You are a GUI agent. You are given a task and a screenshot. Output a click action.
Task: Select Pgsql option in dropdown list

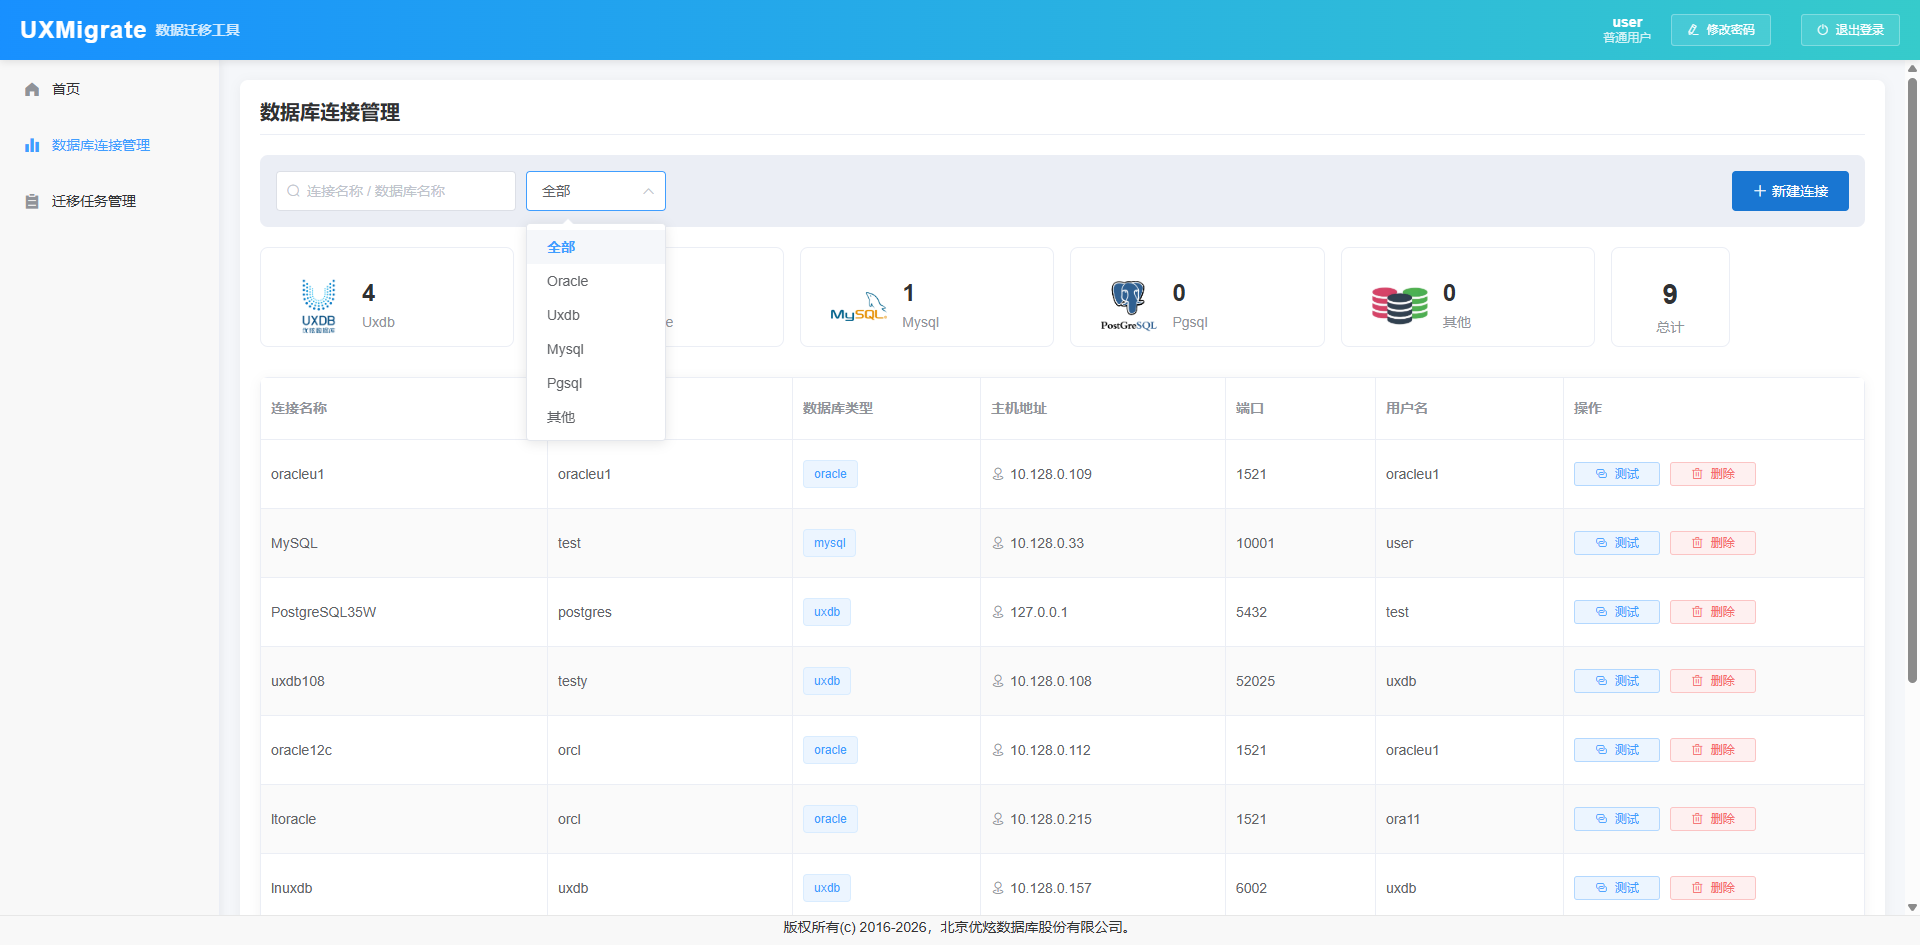pos(565,384)
